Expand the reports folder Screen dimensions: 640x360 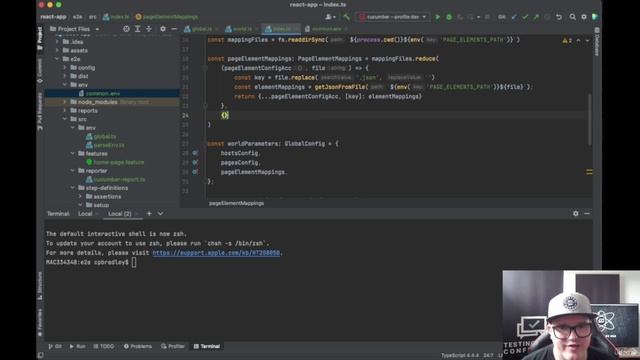point(65,111)
